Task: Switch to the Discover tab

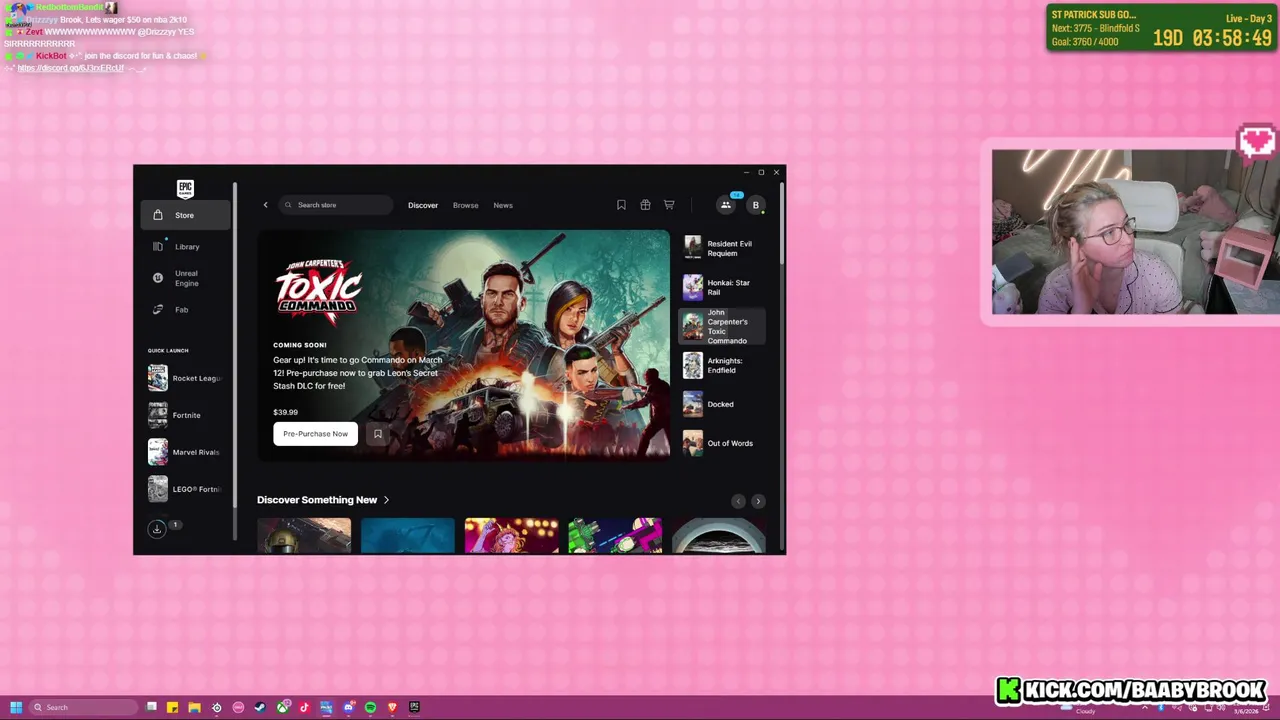Action: coord(423,205)
